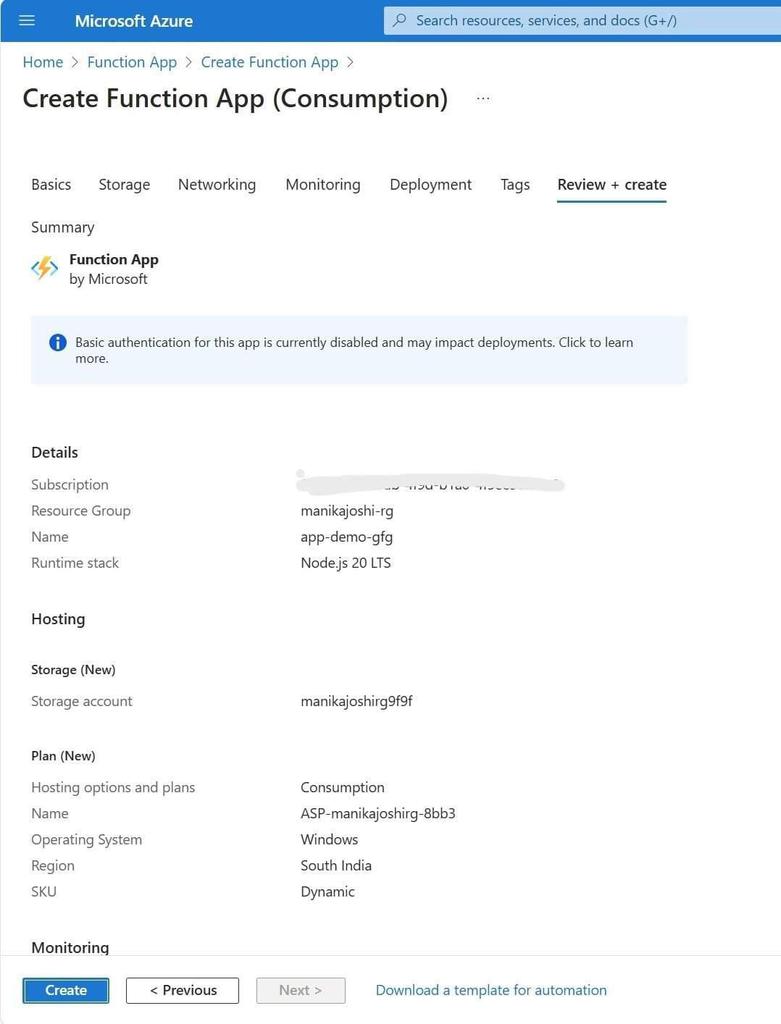This screenshot has height=1024, width=781.
Task: Click the Region label
Action: pos(53,866)
